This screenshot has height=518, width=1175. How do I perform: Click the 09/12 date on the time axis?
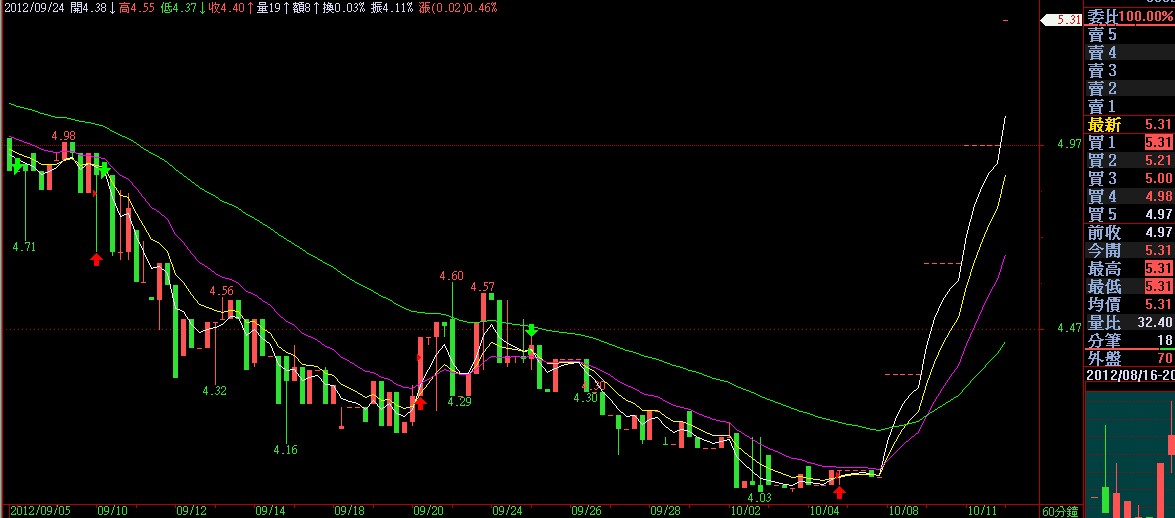191,511
